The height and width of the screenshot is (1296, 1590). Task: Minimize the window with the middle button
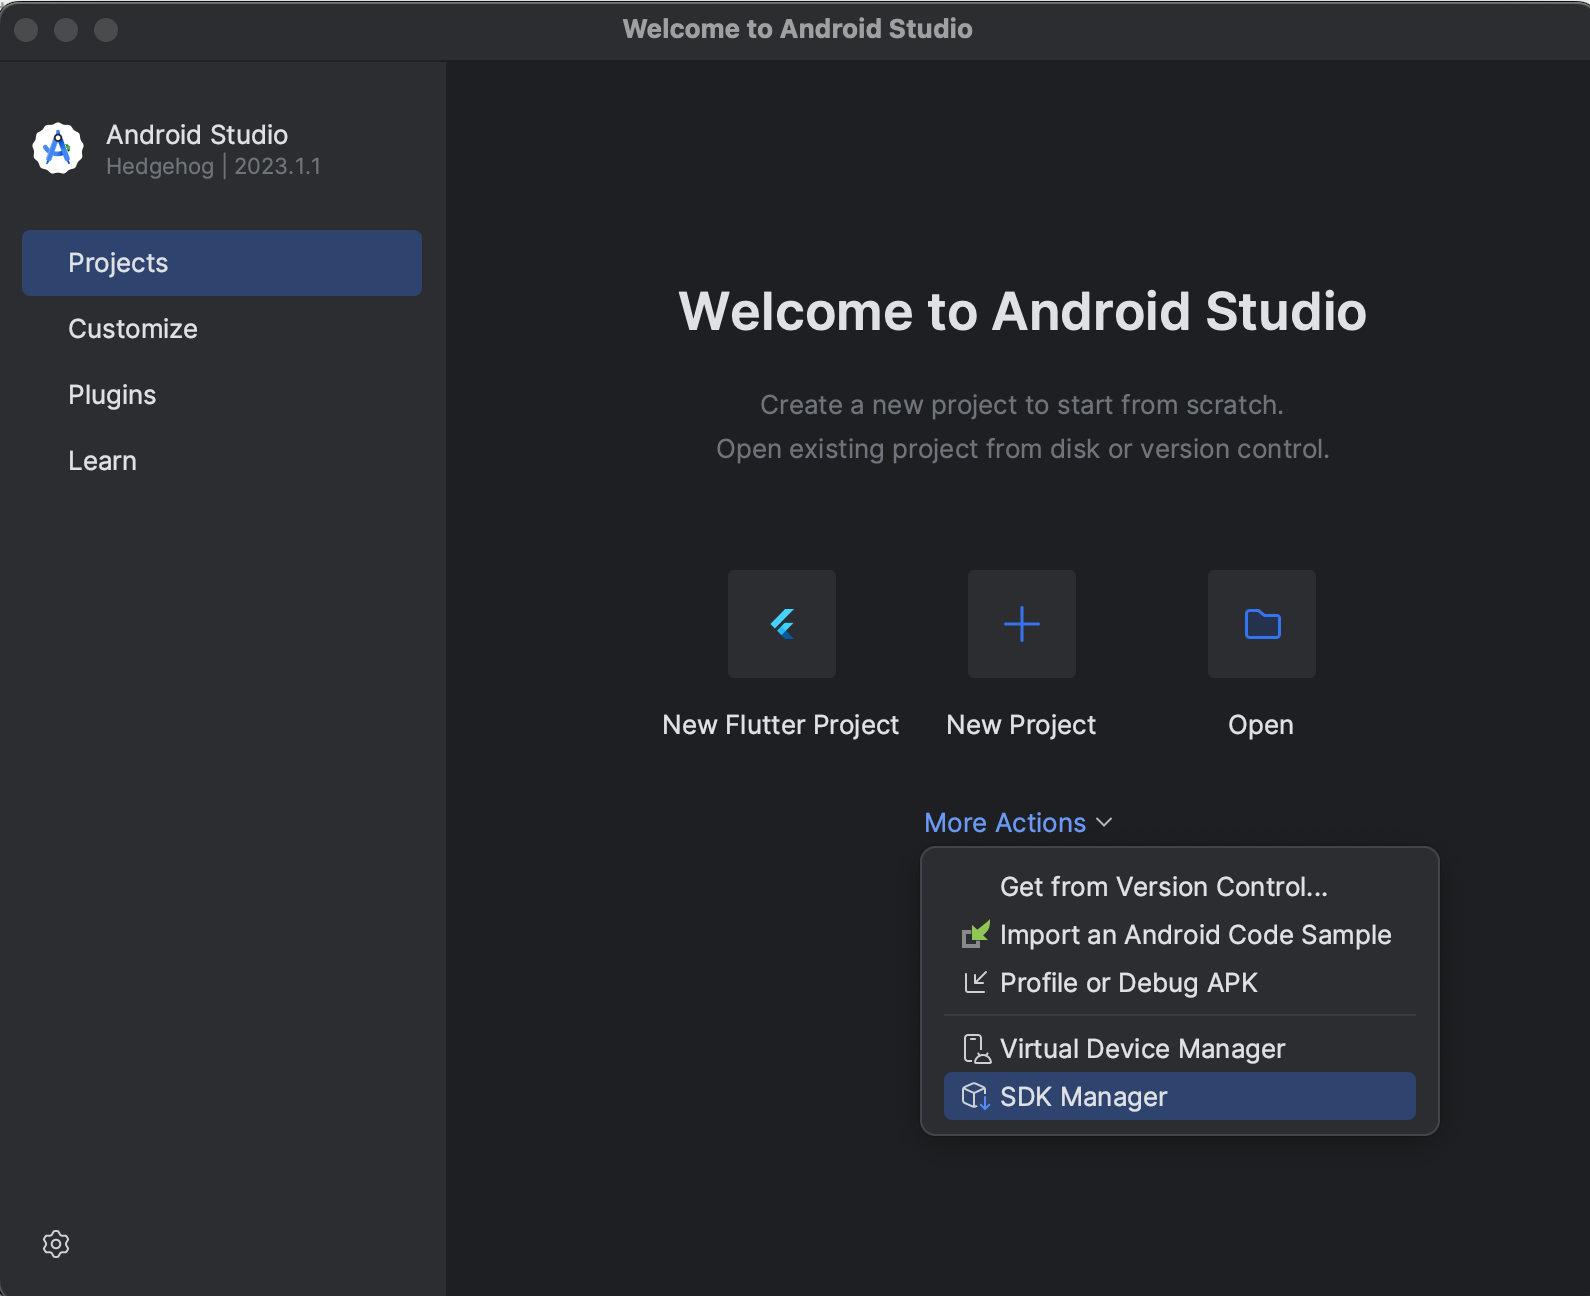pos(66,30)
